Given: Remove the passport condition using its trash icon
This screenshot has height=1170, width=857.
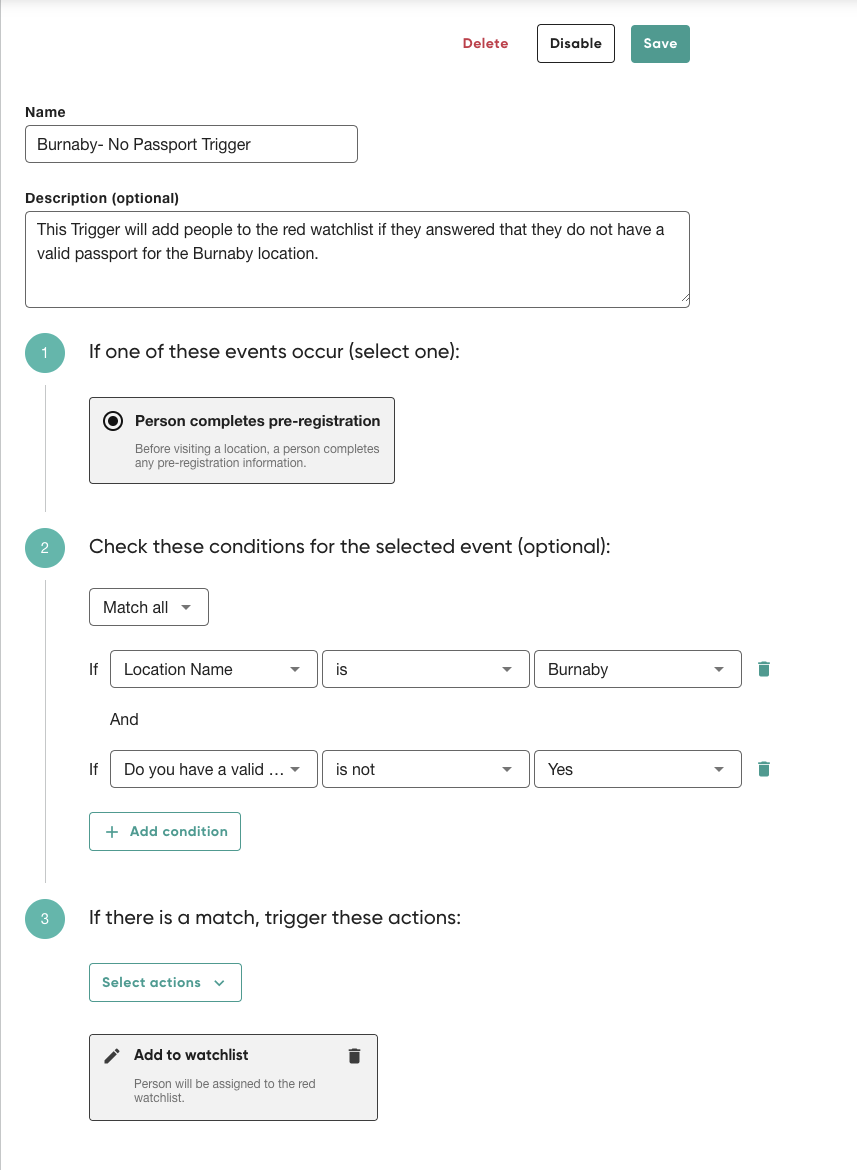Looking at the screenshot, I should pos(763,768).
